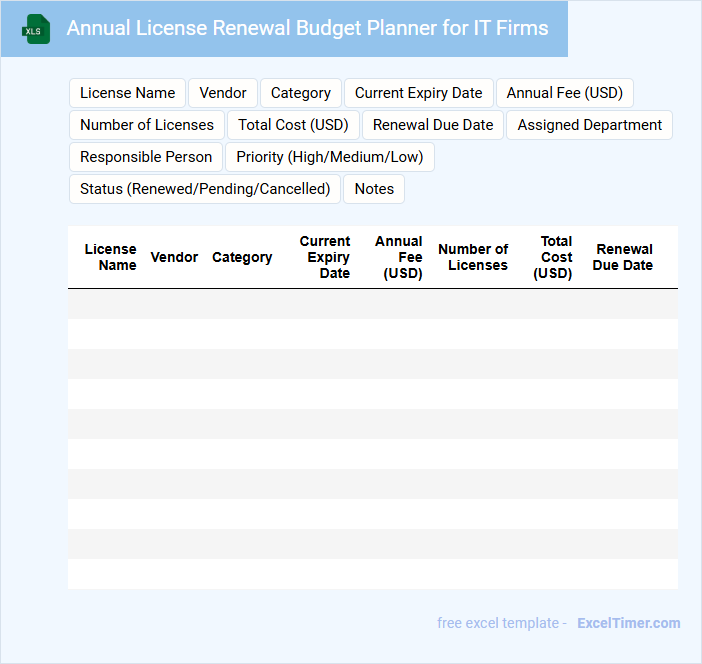Screen dimensions: 702x664
Task: Click the Notes tag chip
Action: pyautogui.click(x=374, y=189)
